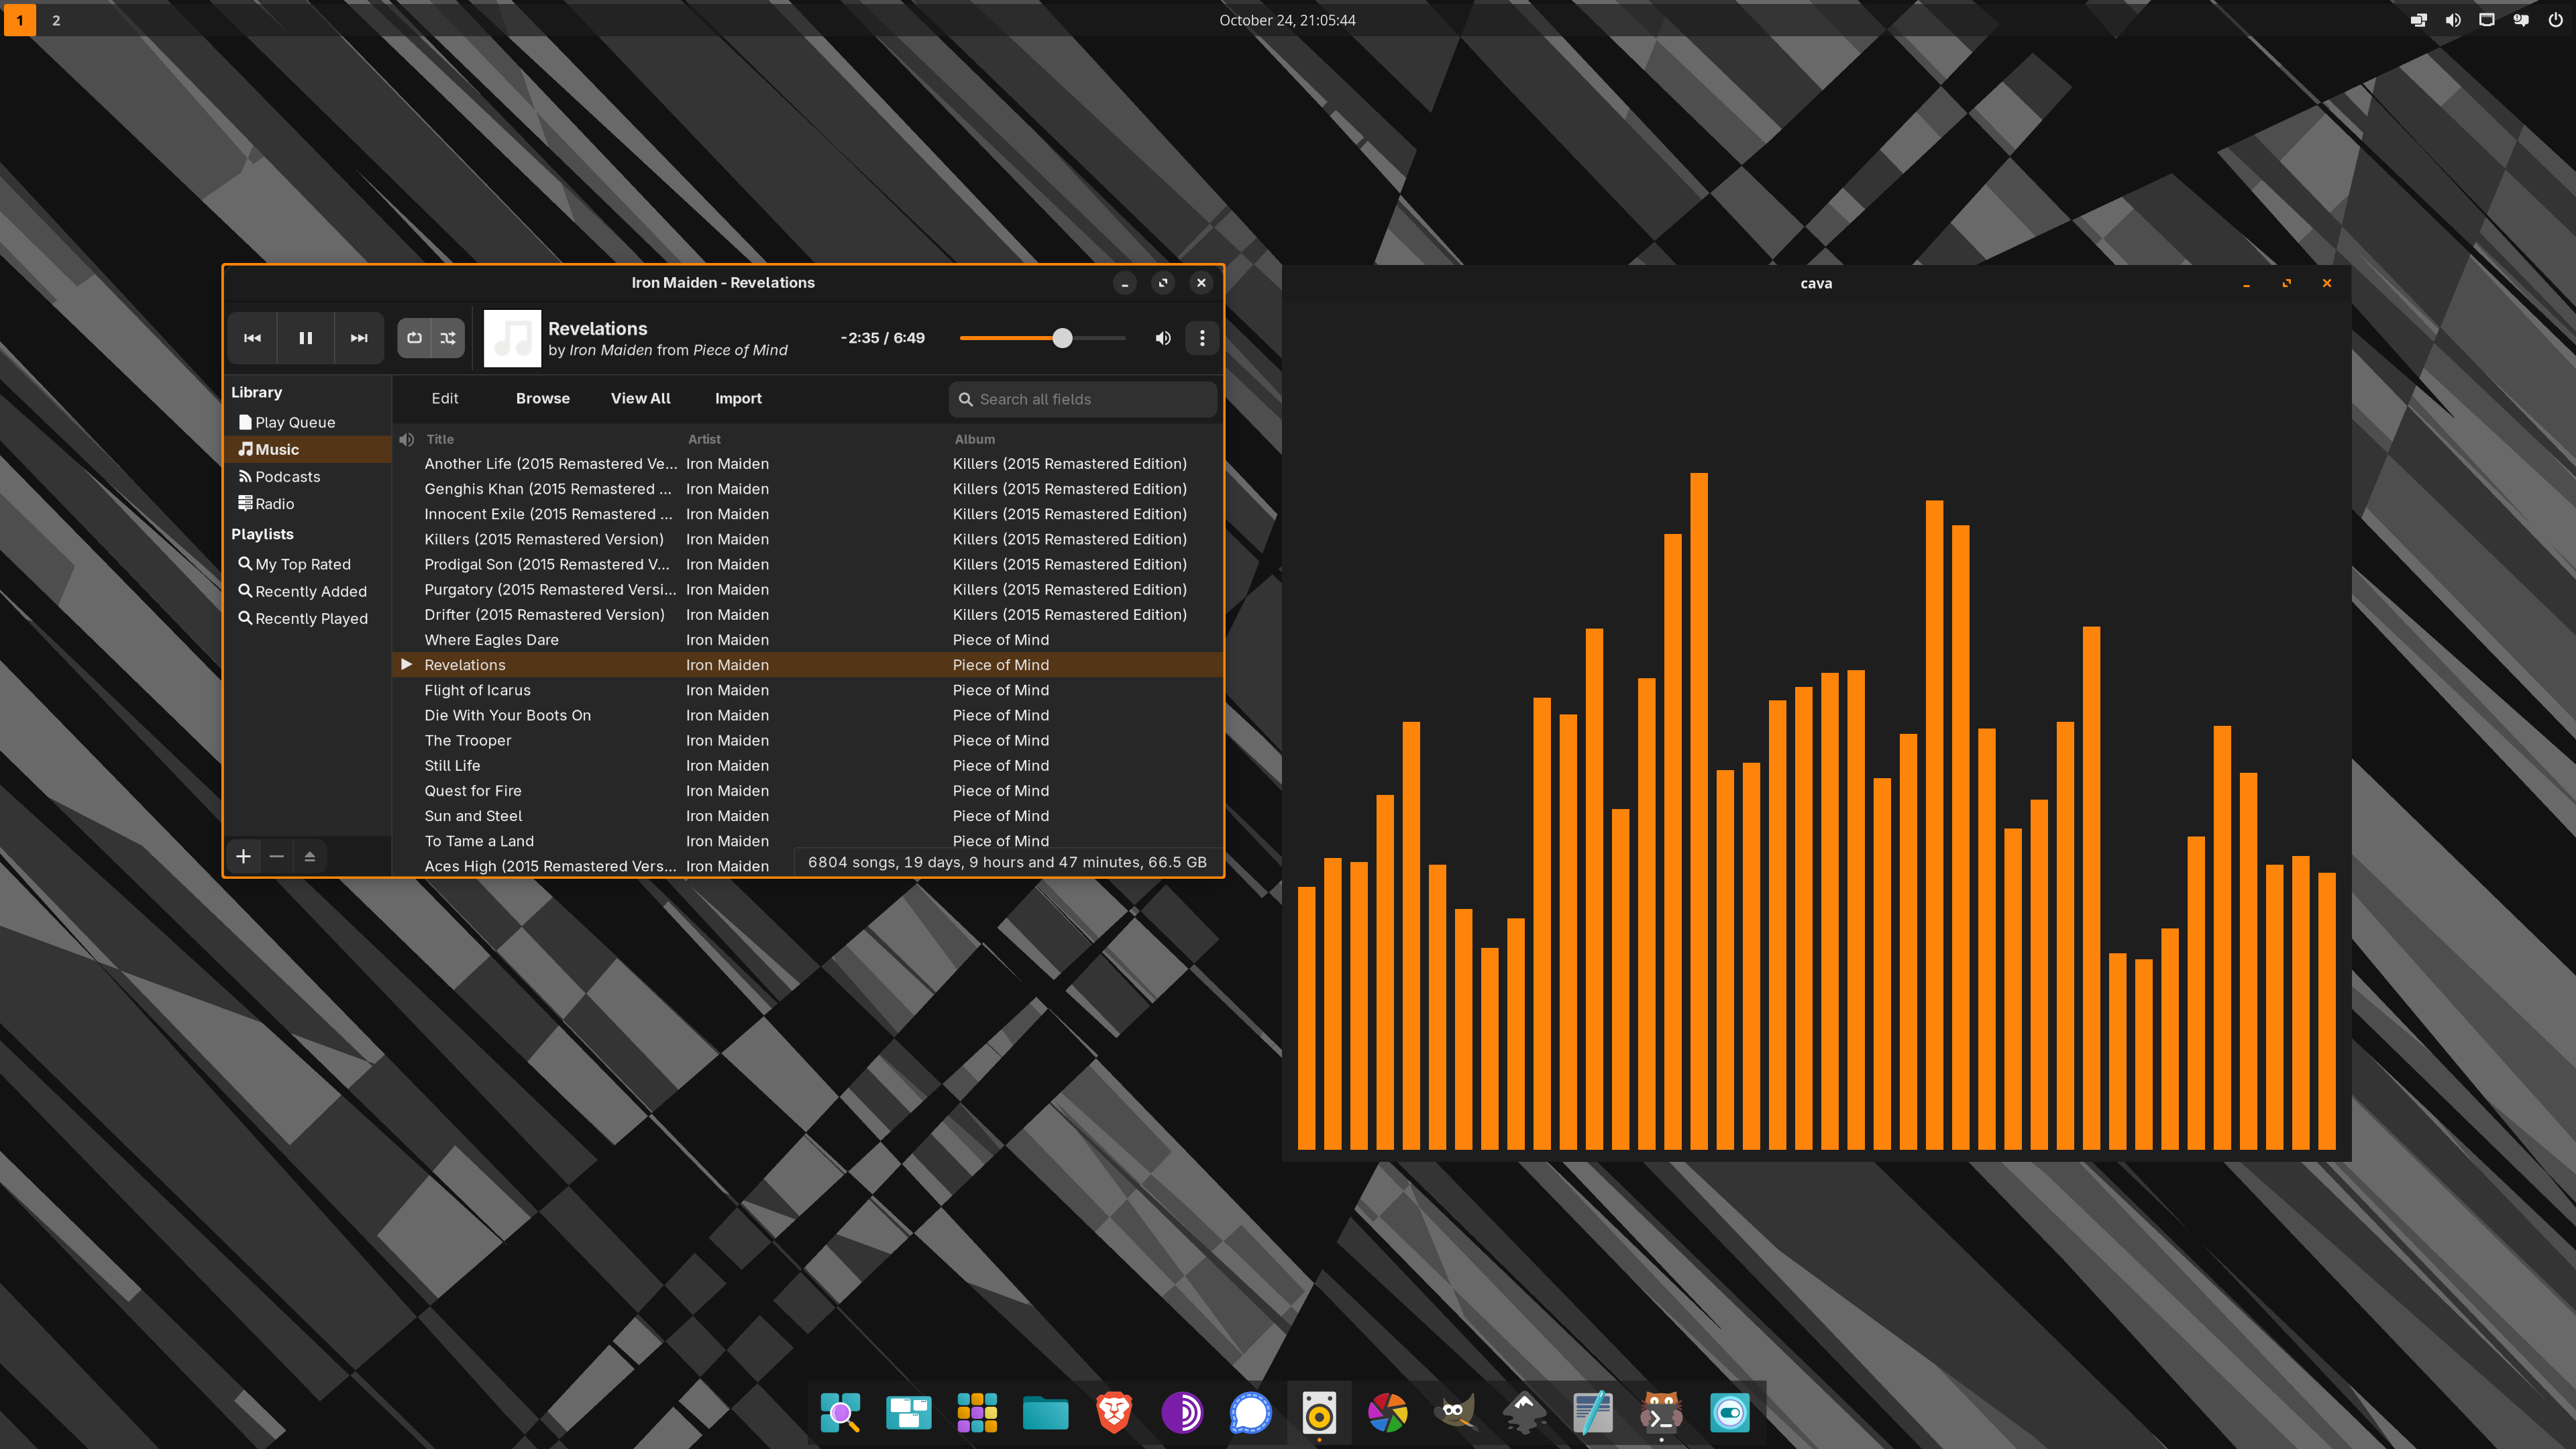Screen dimensions: 2576x1449
Task: Open the Radio source in sidebar
Action: point(274,504)
